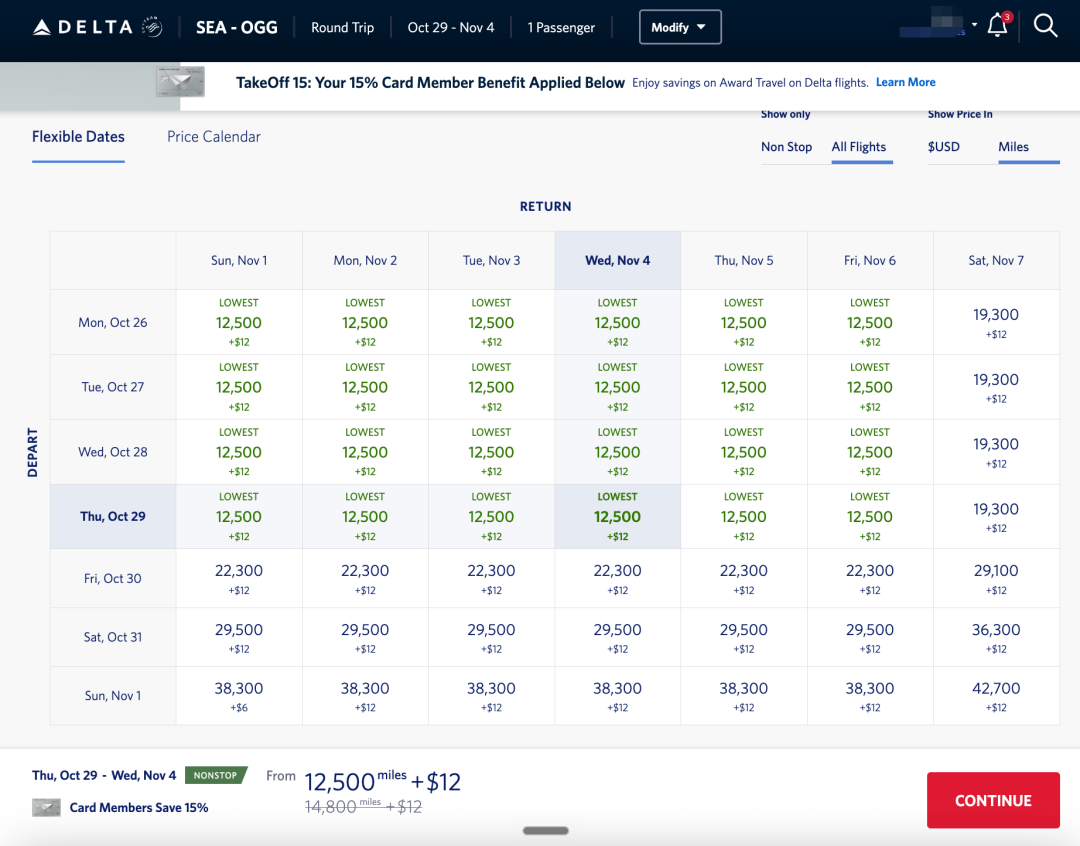Click the Delta logo in the header
Screen dimensions: 1080x846
[x=97, y=28]
